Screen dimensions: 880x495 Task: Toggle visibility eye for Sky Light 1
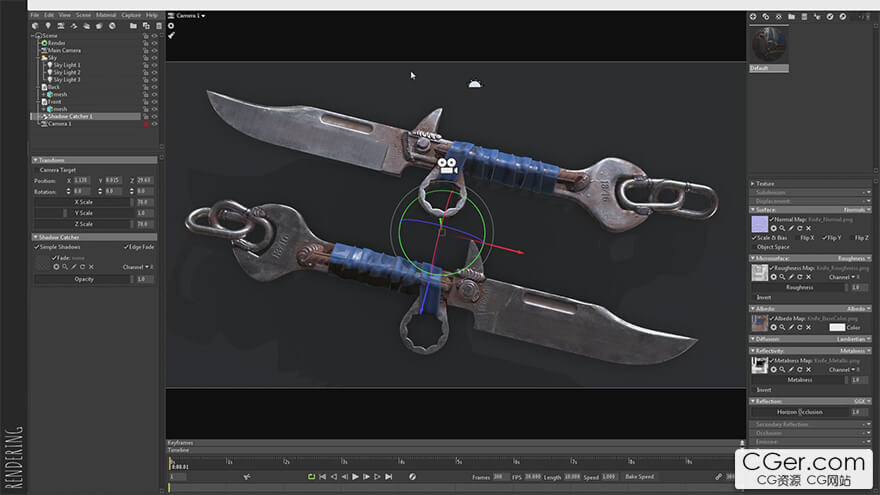[x=154, y=65]
